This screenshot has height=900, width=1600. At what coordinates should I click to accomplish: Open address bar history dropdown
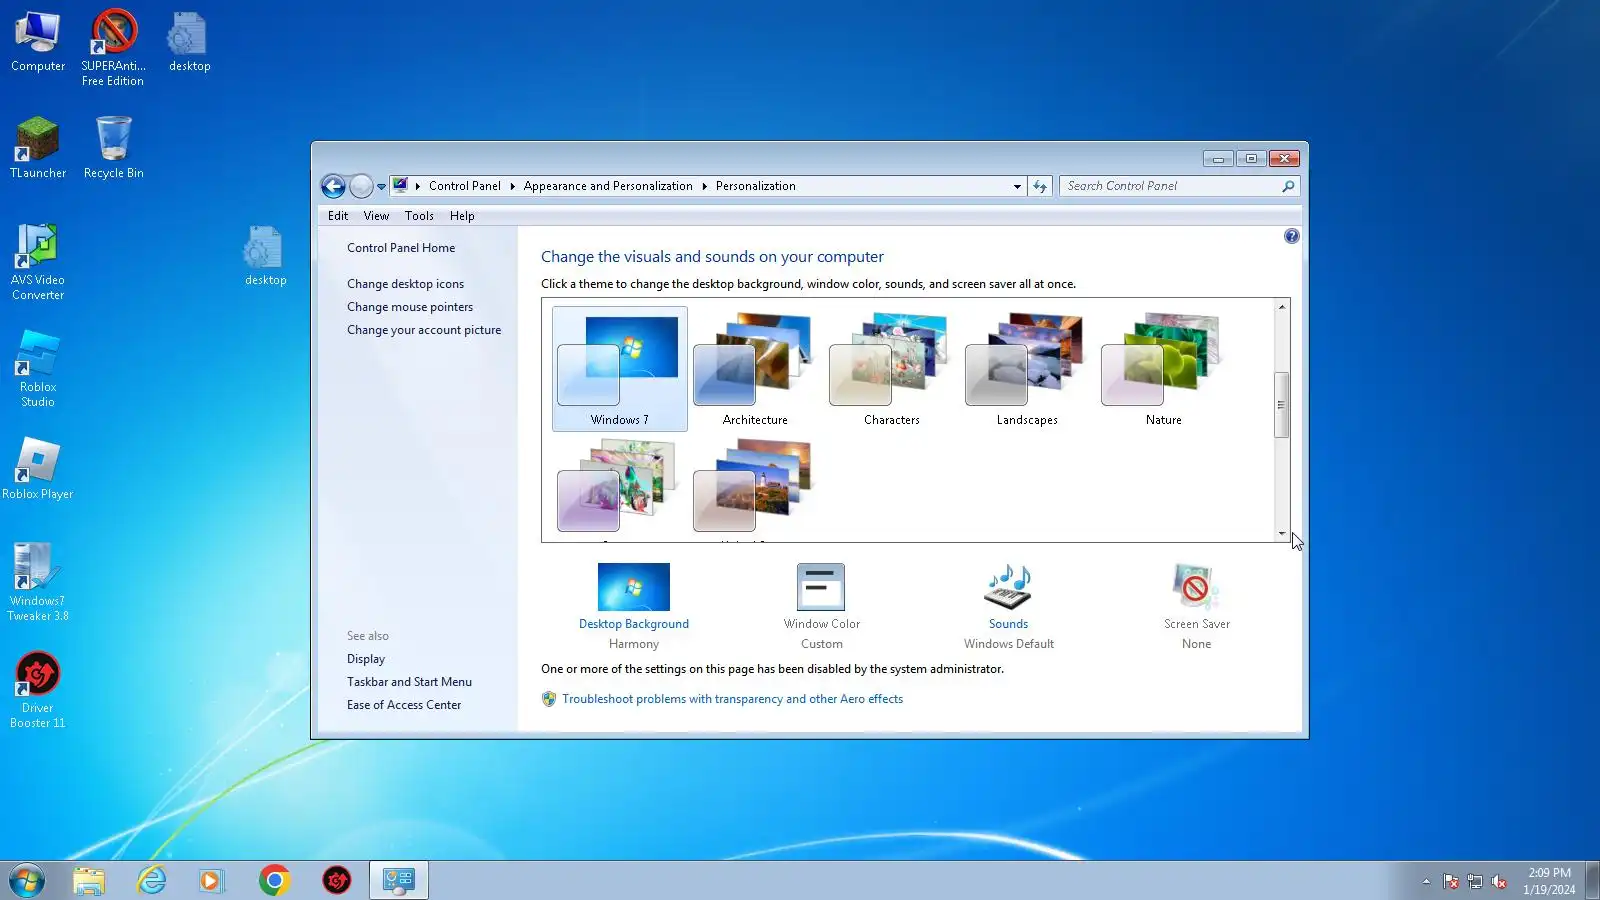tap(1017, 187)
